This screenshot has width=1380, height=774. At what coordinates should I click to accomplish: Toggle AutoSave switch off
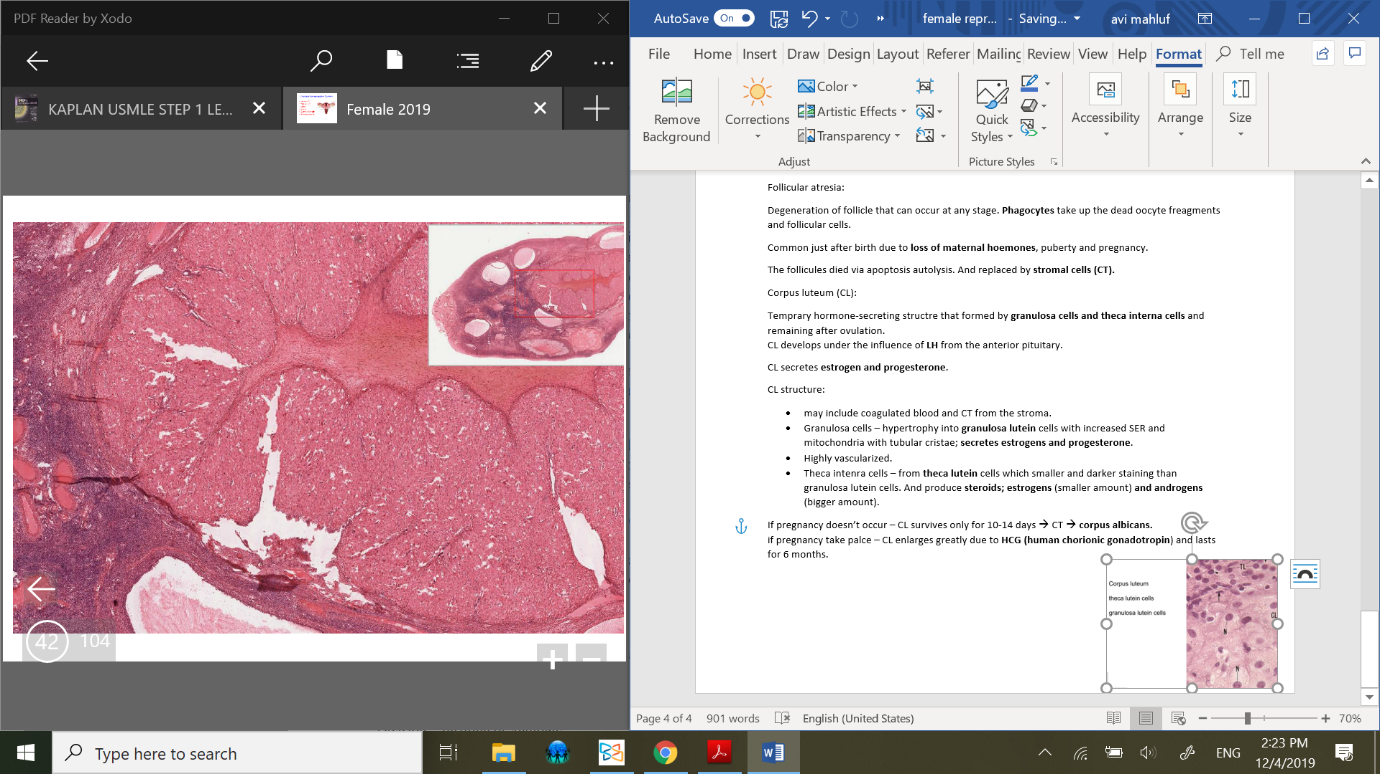click(x=734, y=18)
